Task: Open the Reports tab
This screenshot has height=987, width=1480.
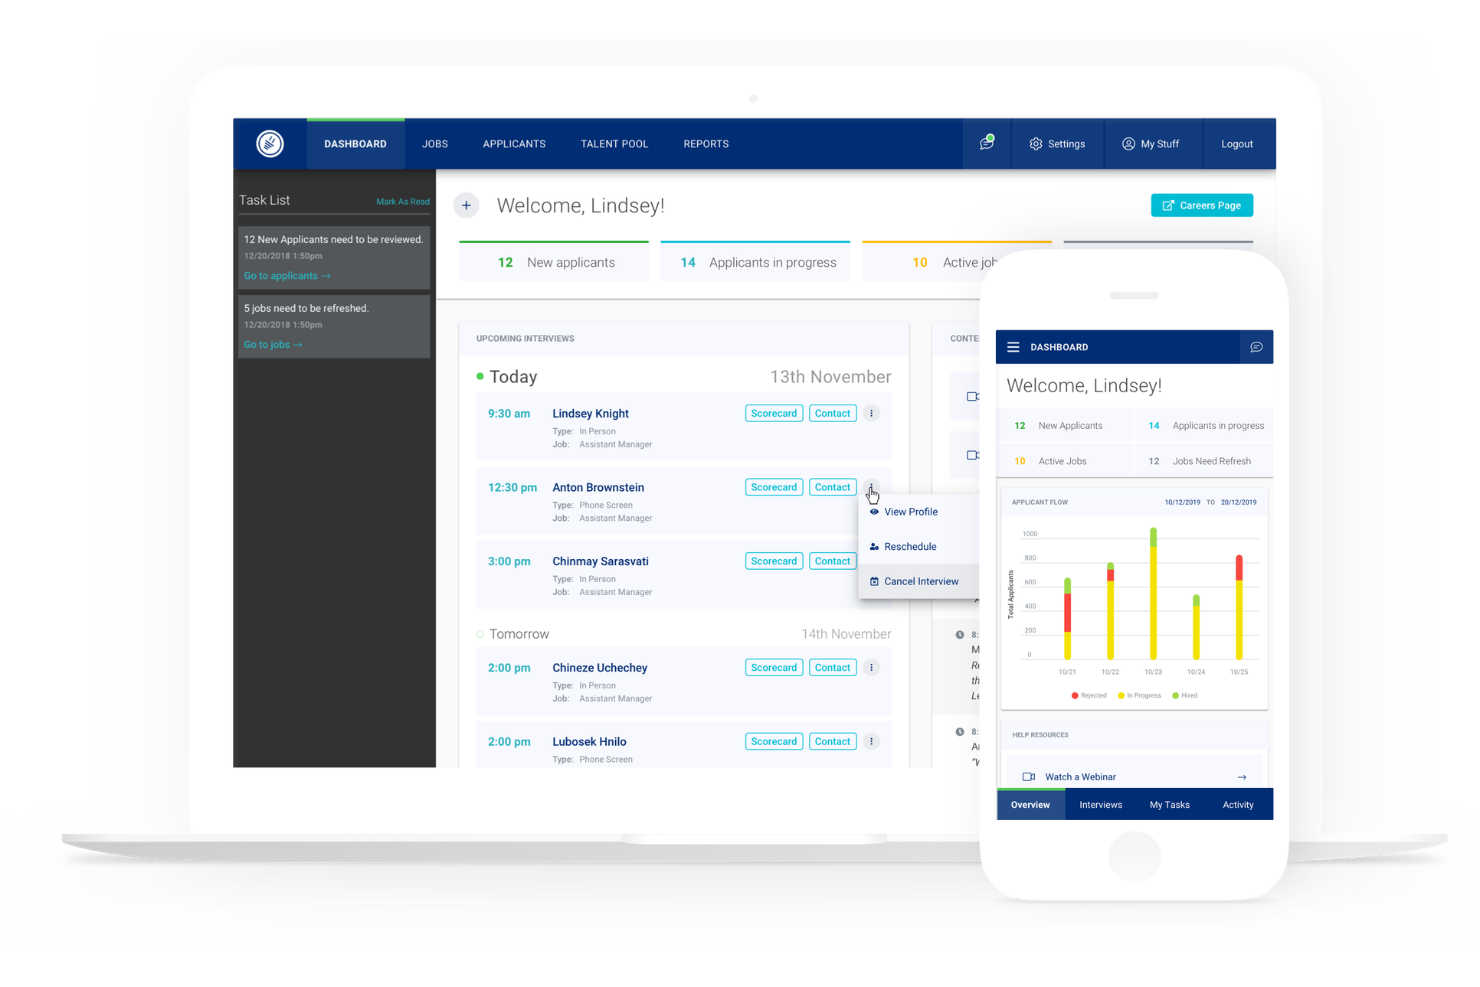Action: [706, 144]
